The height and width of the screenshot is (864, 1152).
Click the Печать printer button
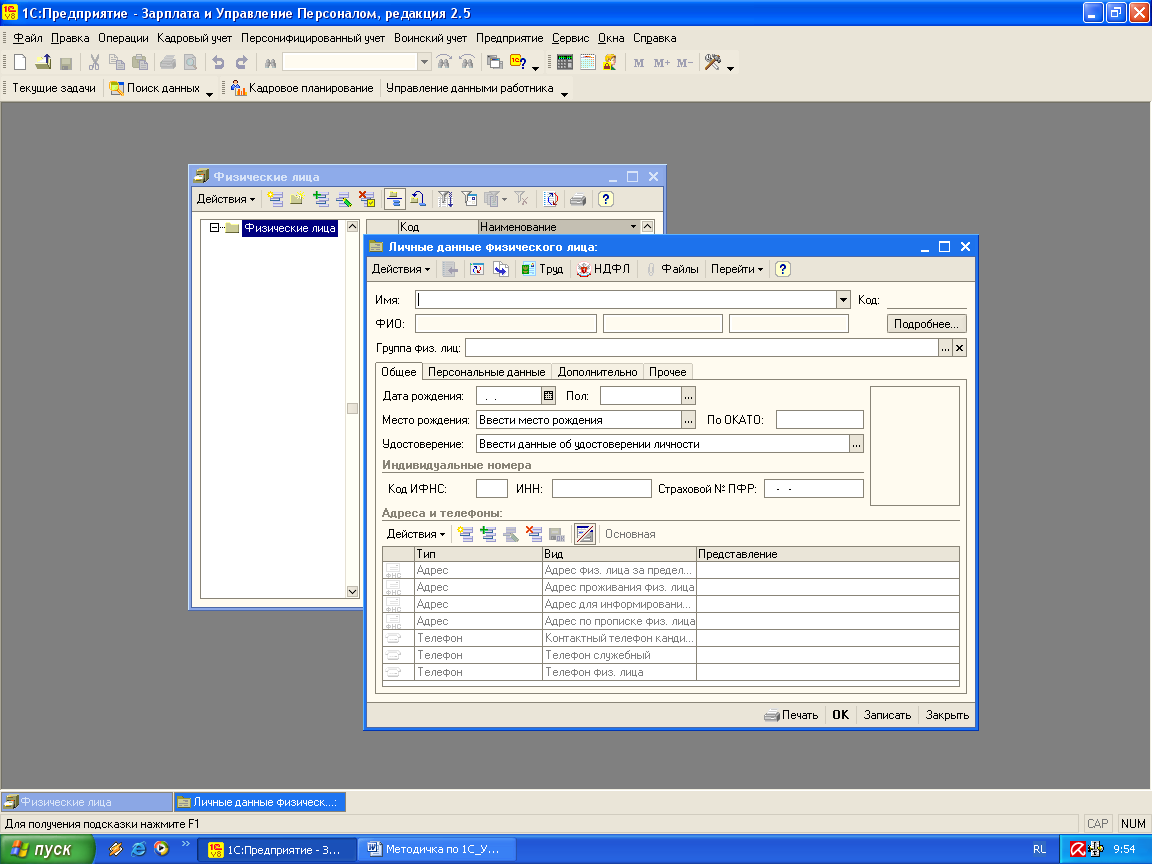point(791,715)
